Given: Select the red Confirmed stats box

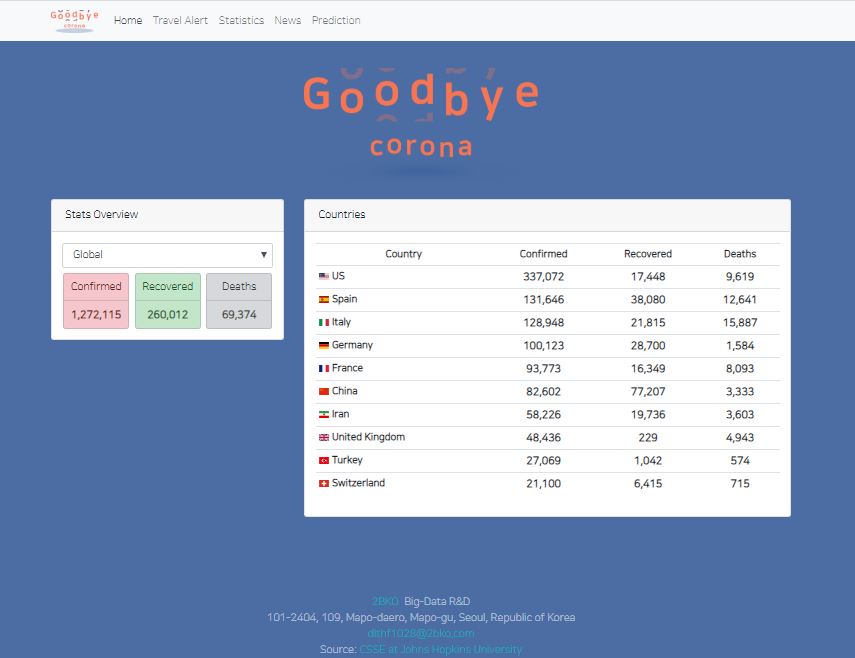Looking at the screenshot, I should point(96,300).
